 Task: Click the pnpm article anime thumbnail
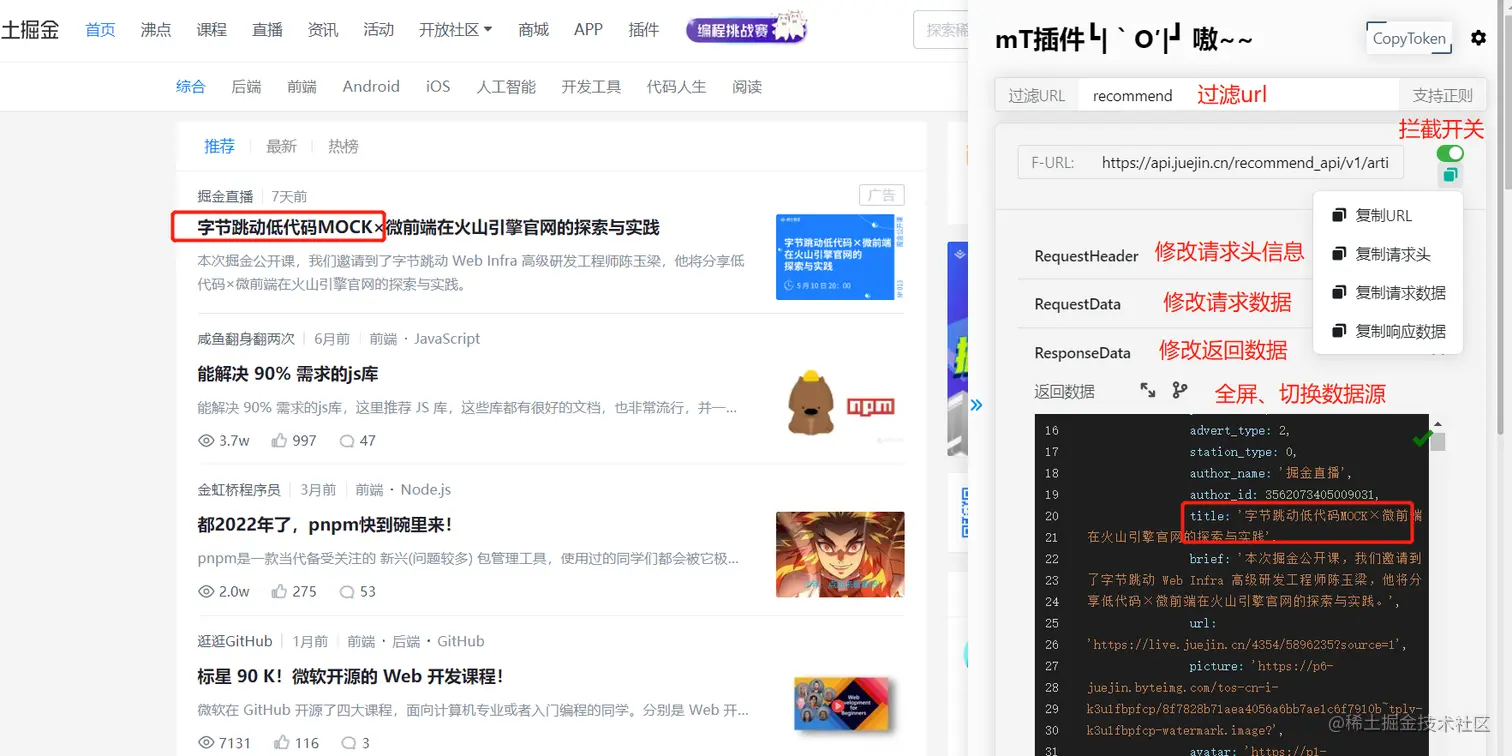point(840,555)
